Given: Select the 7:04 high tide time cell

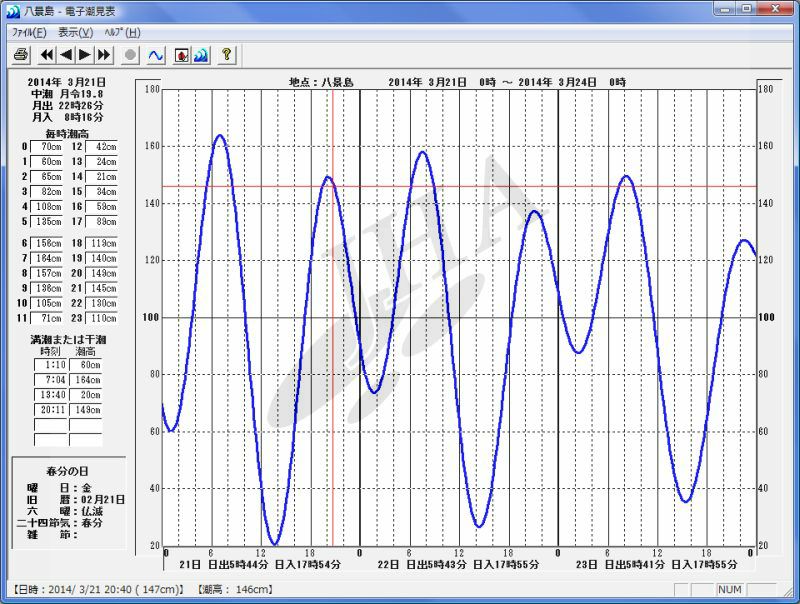Looking at the screenshot, I should (51, 380).
